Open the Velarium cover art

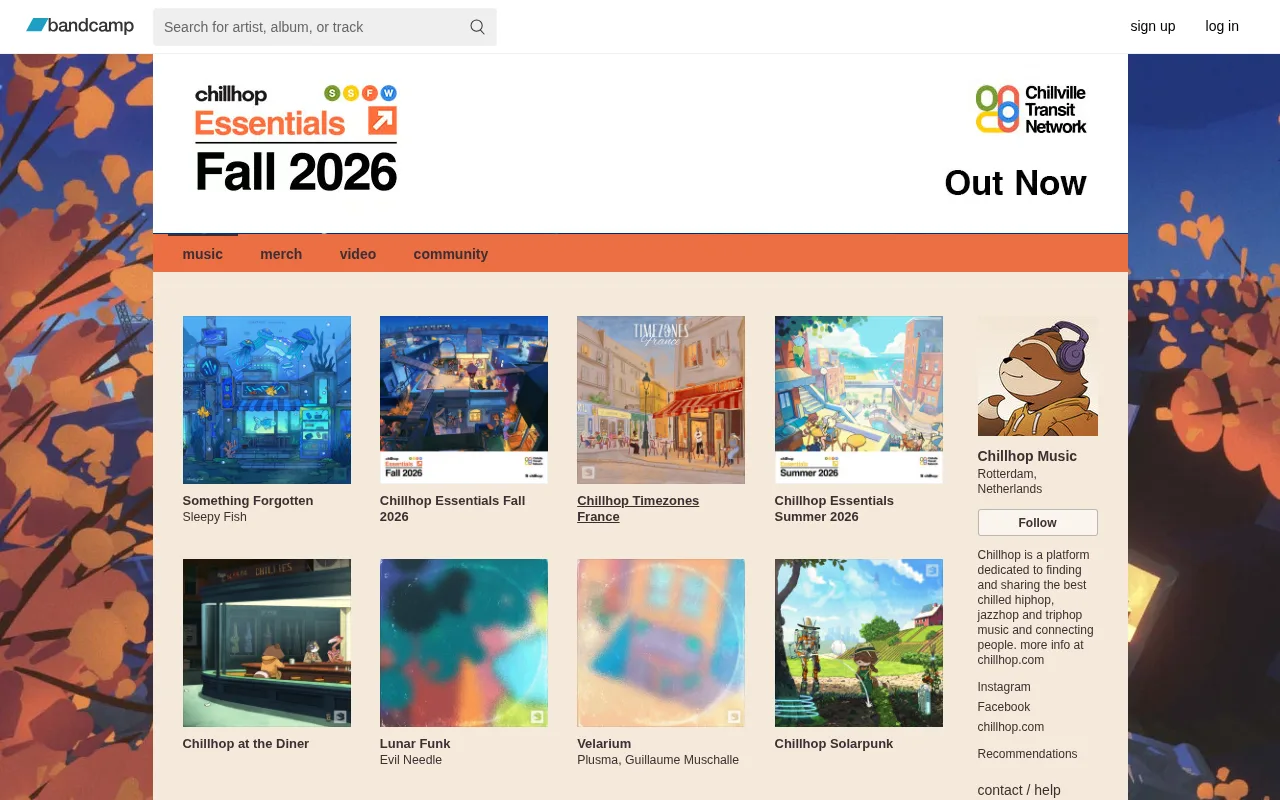pos(661,643)
